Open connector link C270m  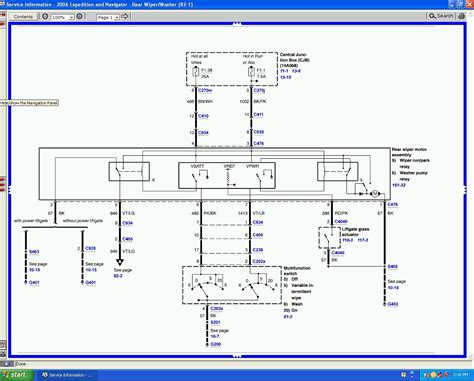tap(205, 90)
